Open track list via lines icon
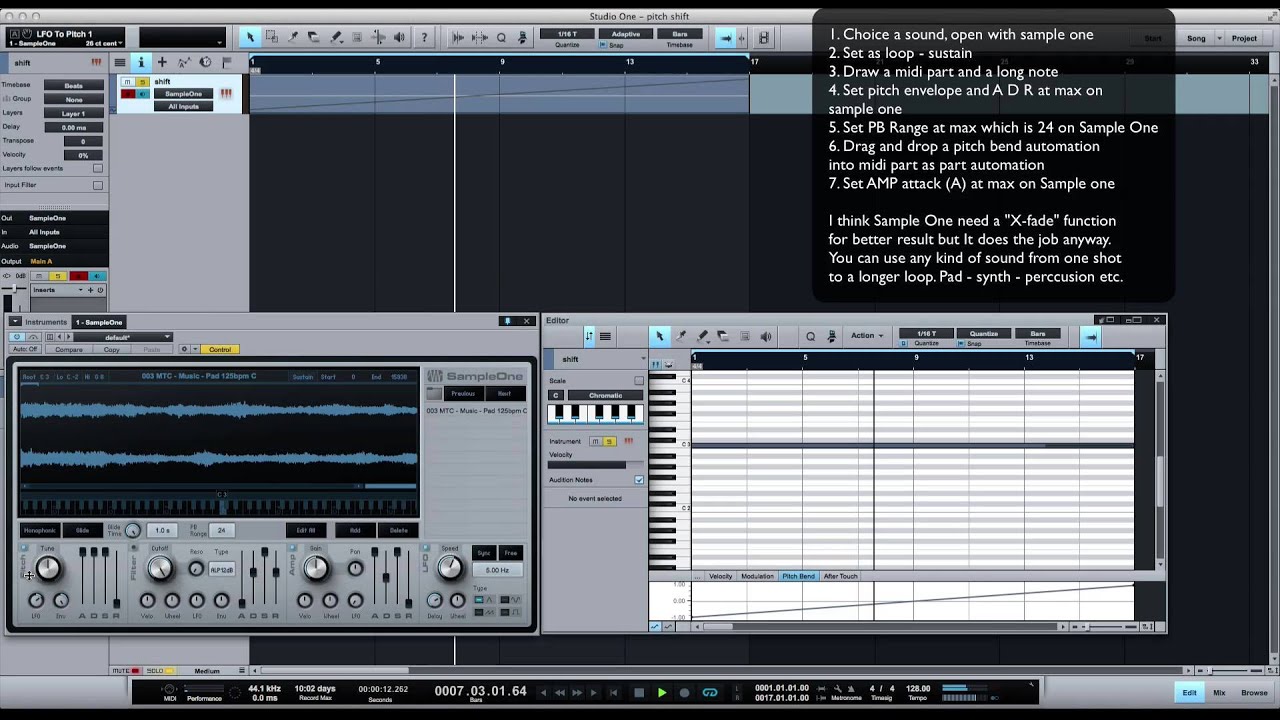 coord(120,62)
